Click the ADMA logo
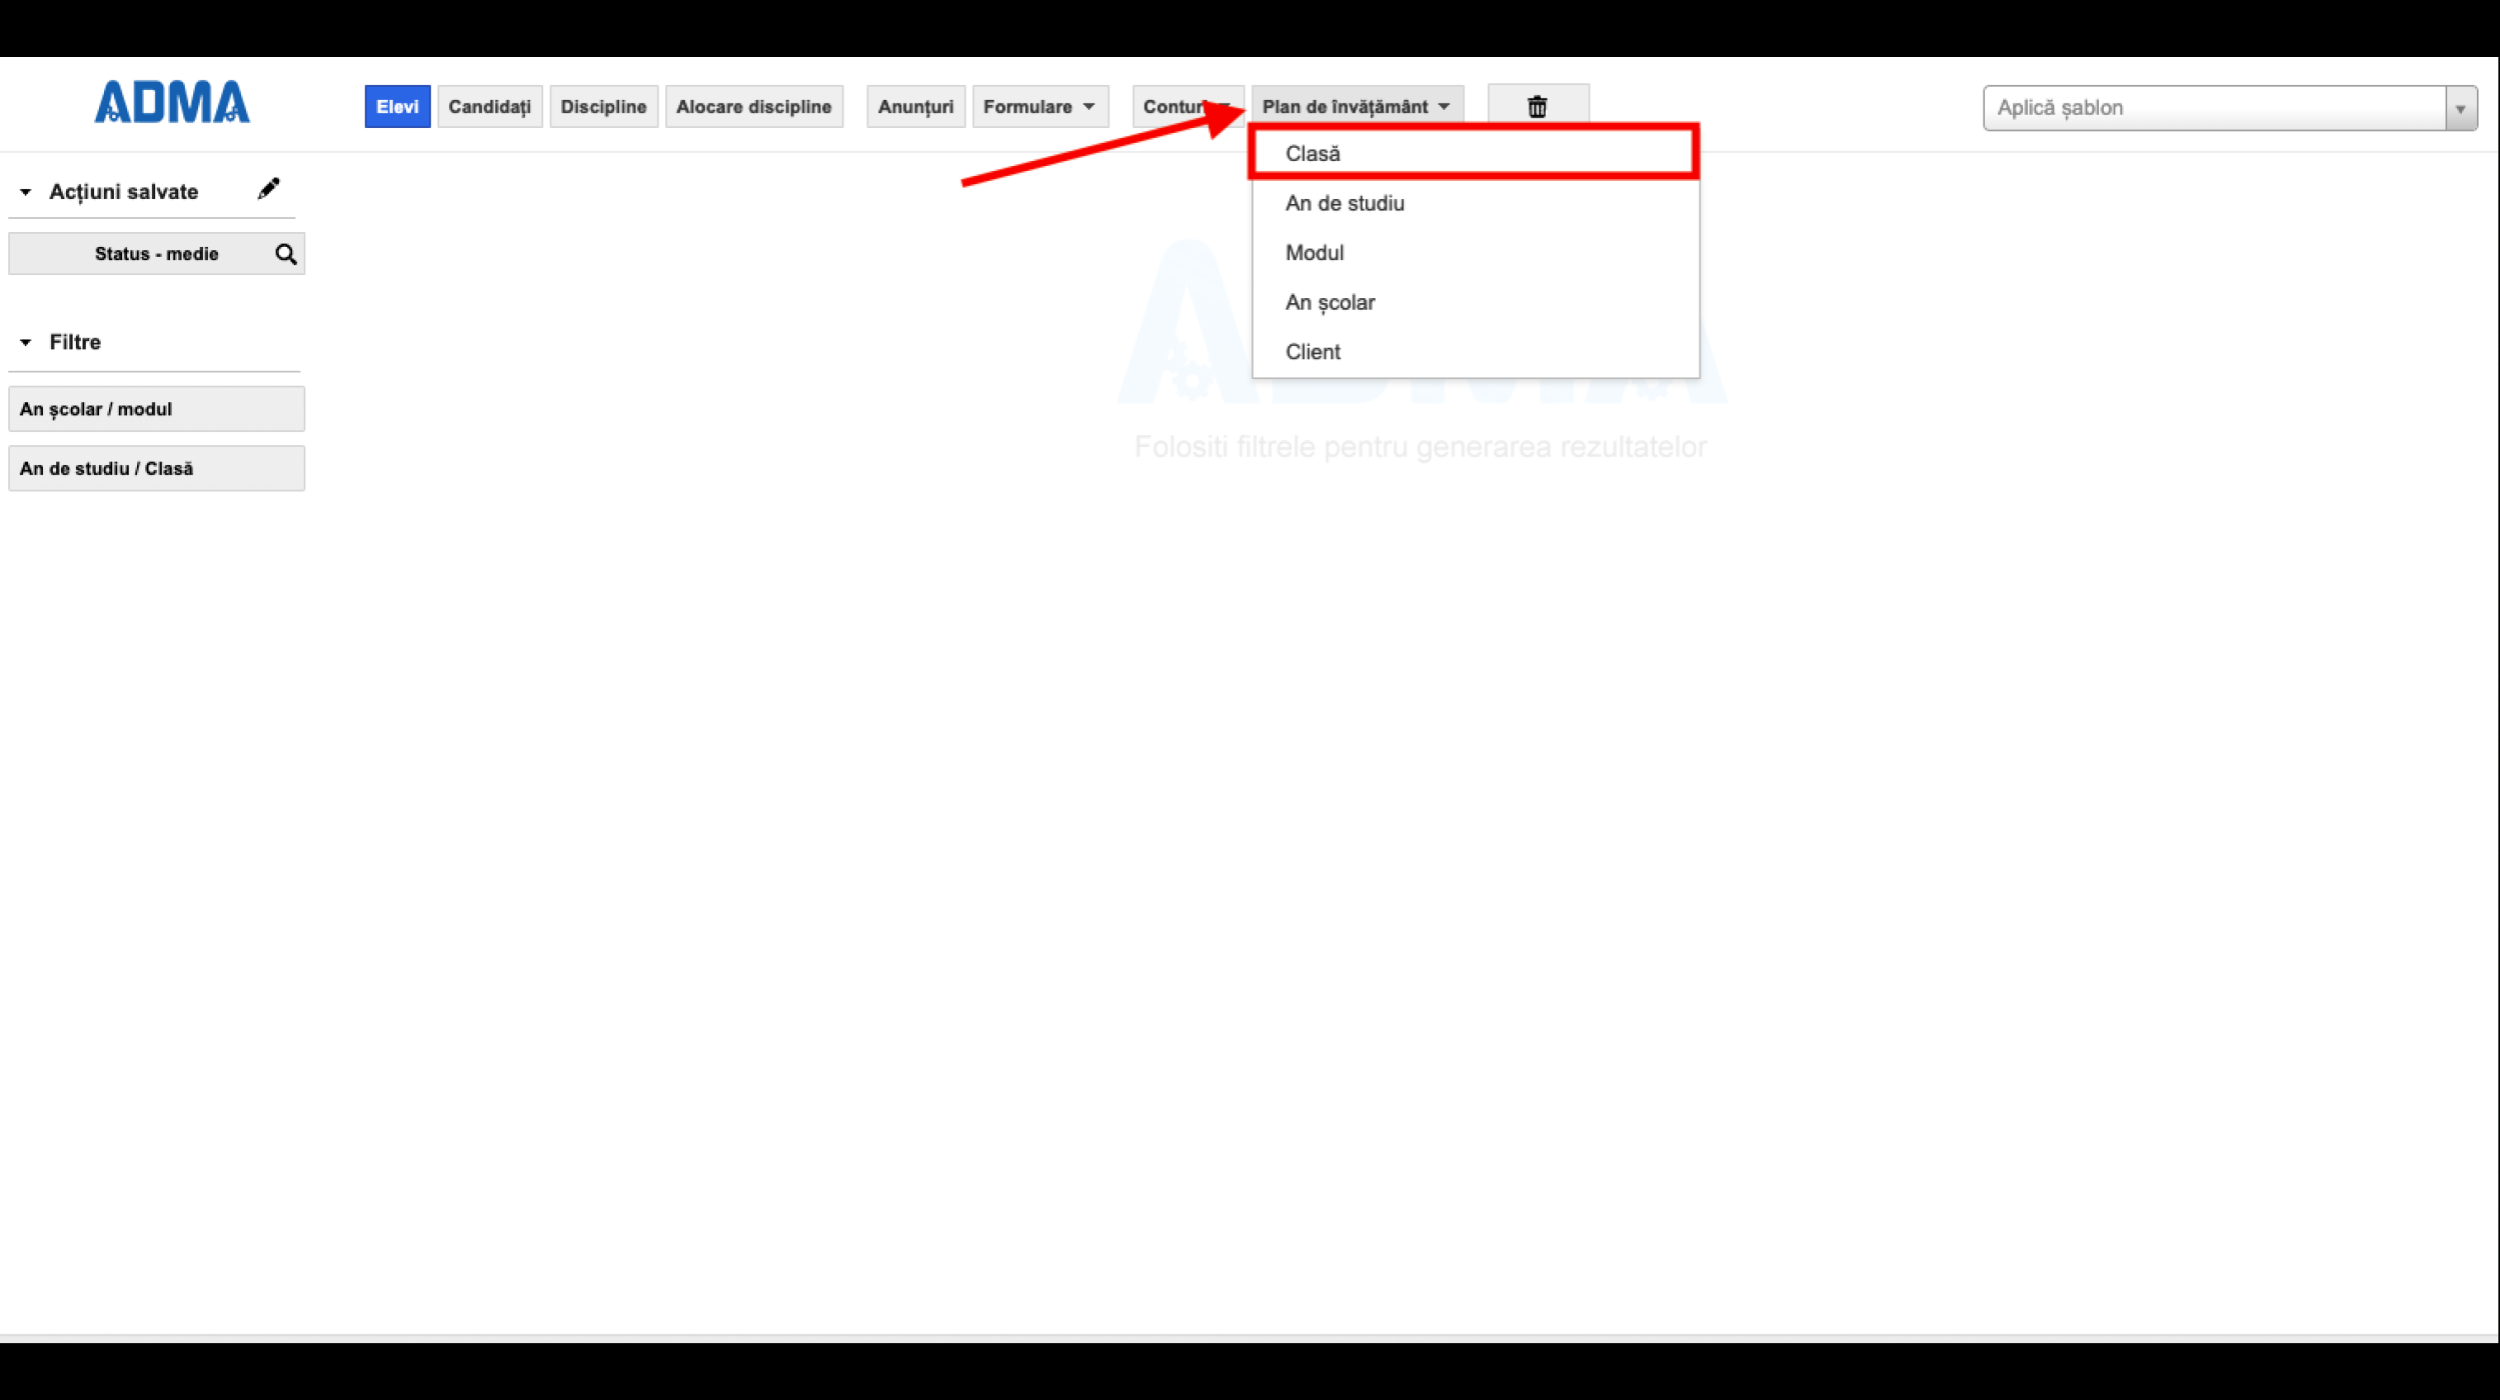Viewport: 2500px width, 1400px height. coord(172,103)
